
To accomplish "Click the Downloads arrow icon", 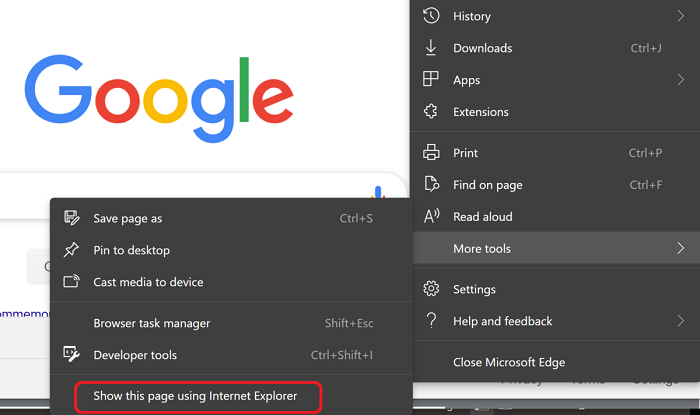I will 431,48.
